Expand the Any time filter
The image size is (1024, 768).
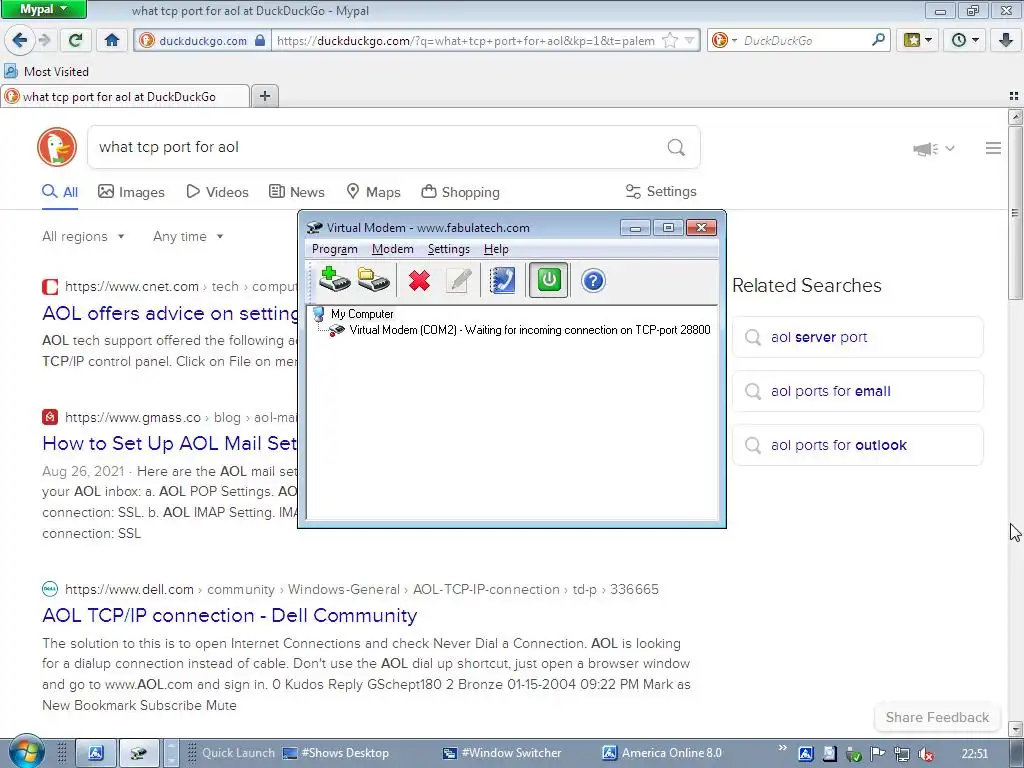tap(188, 236)
